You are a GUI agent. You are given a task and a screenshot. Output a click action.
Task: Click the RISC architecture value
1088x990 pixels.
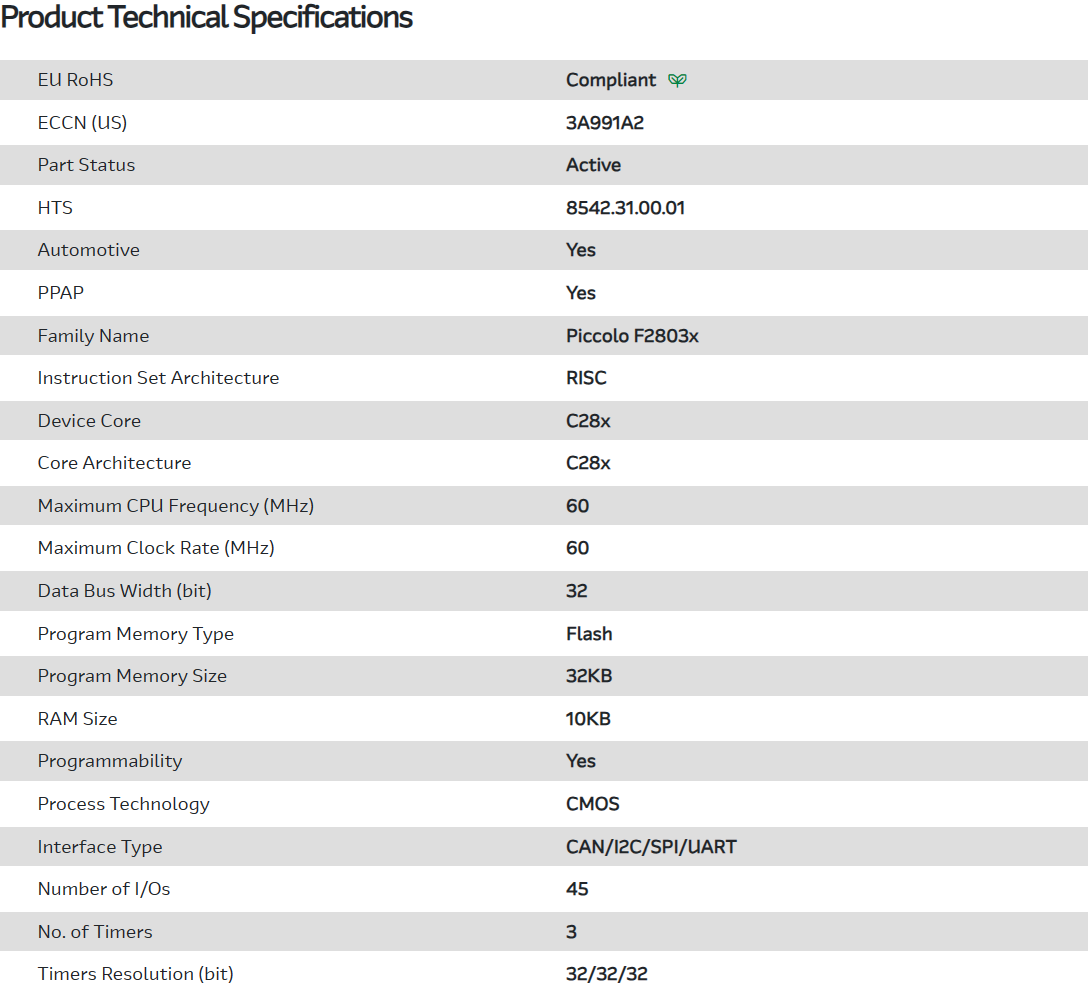pos(586,378)
